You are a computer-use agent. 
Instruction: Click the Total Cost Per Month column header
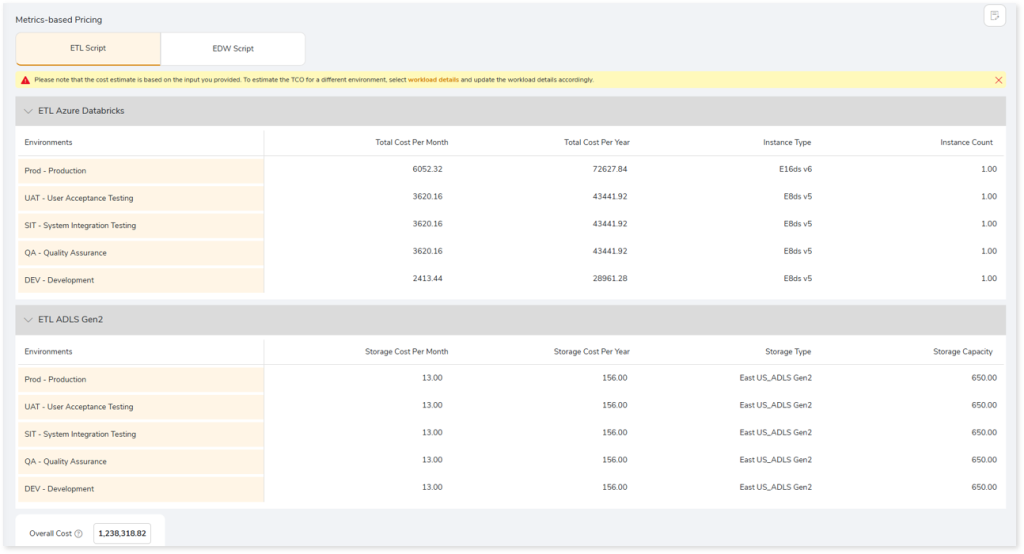(411, 143)
